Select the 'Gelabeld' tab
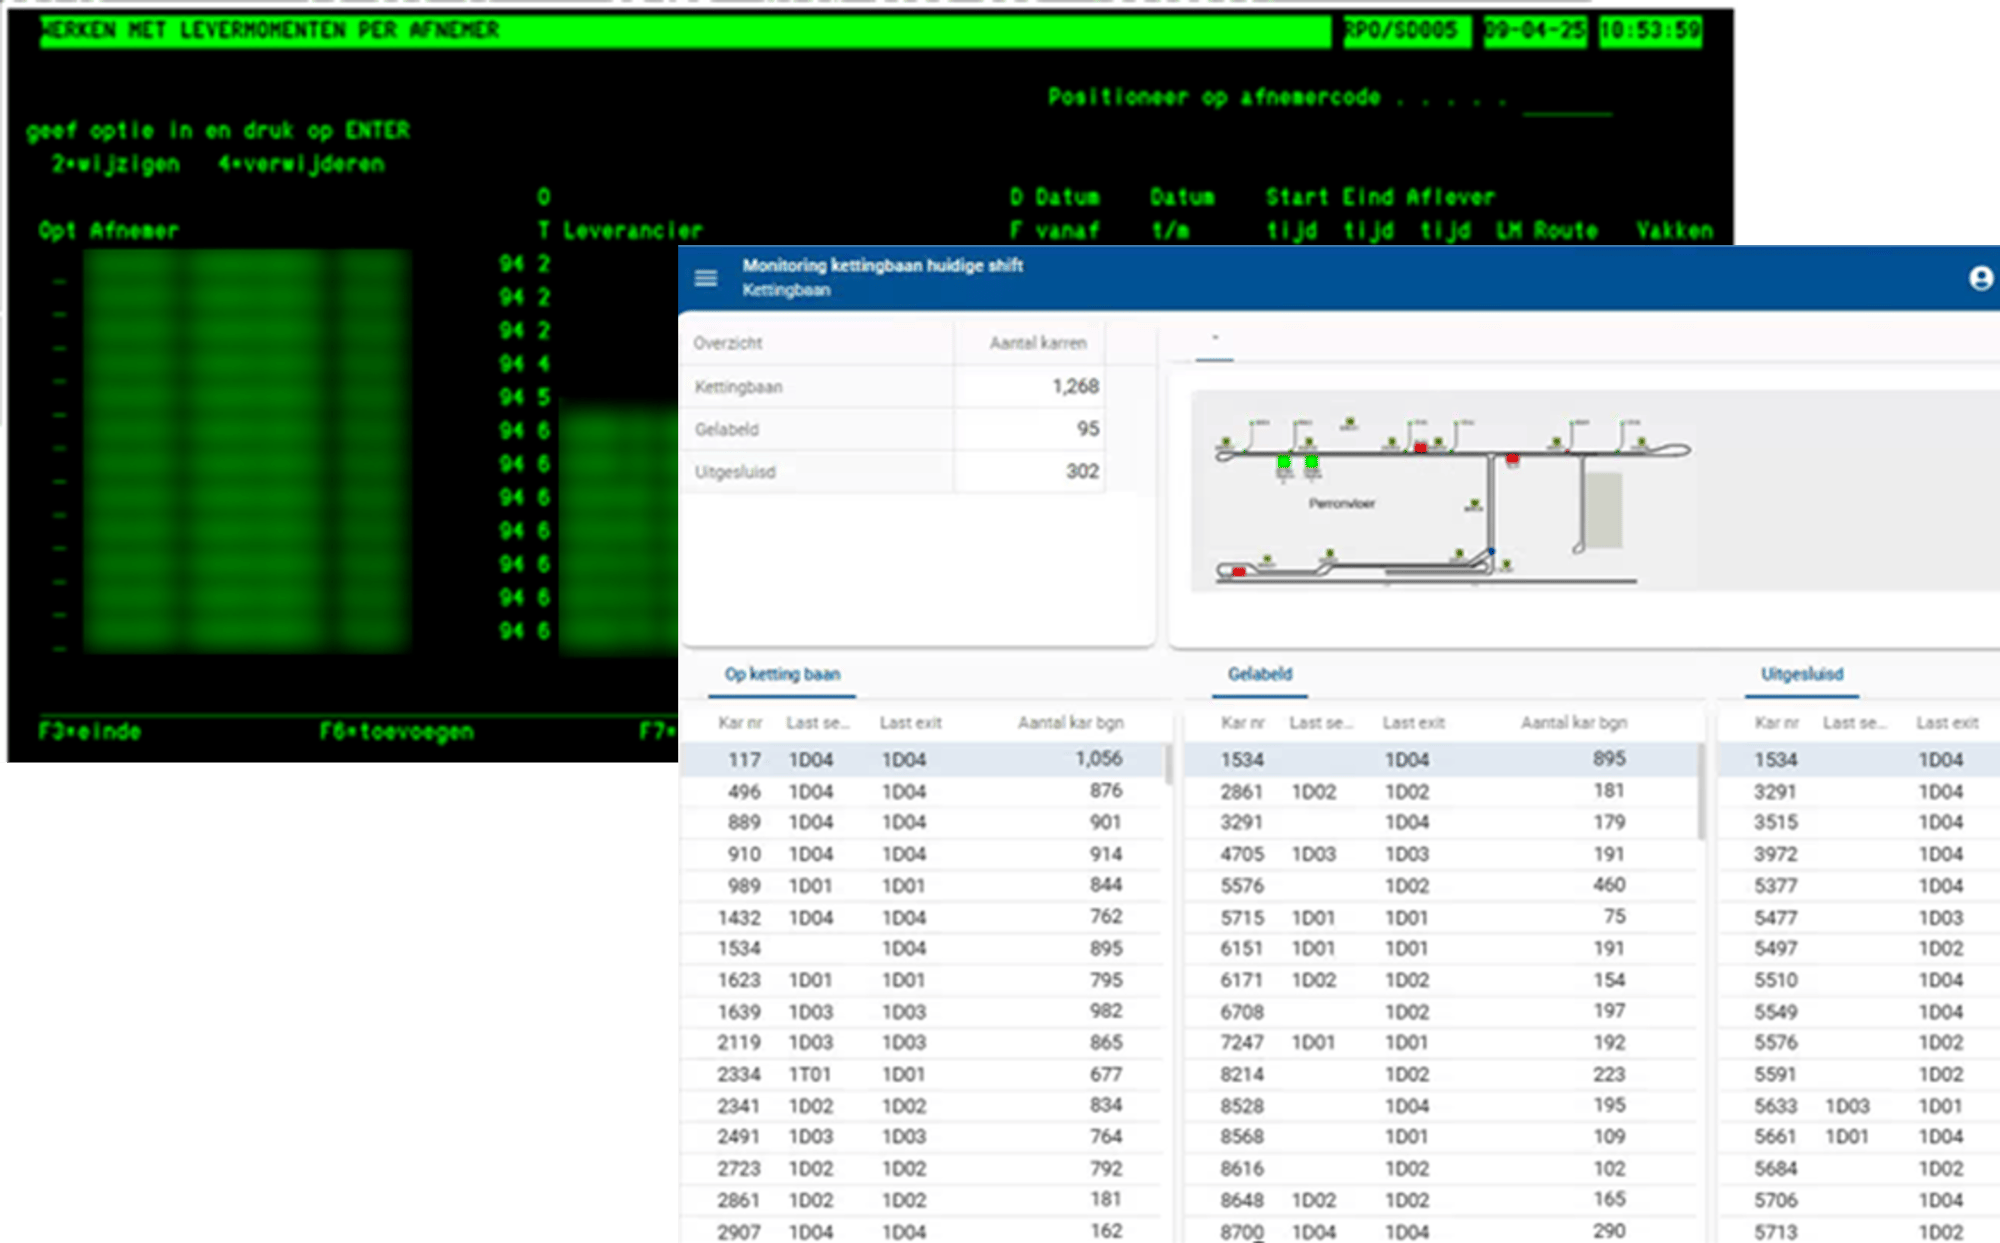2000x1243 pixels. (x=1260, y=674)
